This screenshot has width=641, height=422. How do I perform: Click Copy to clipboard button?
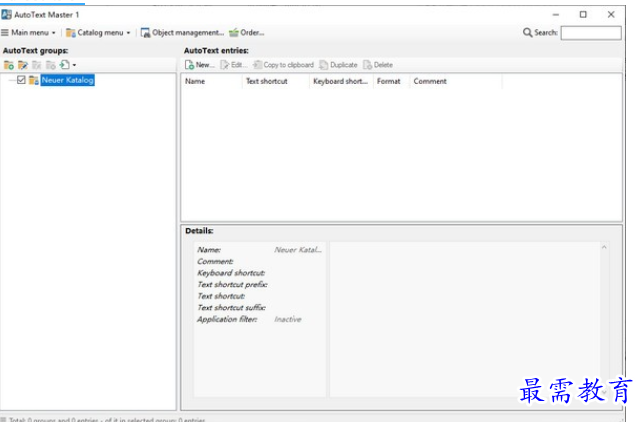pos(283,65)
